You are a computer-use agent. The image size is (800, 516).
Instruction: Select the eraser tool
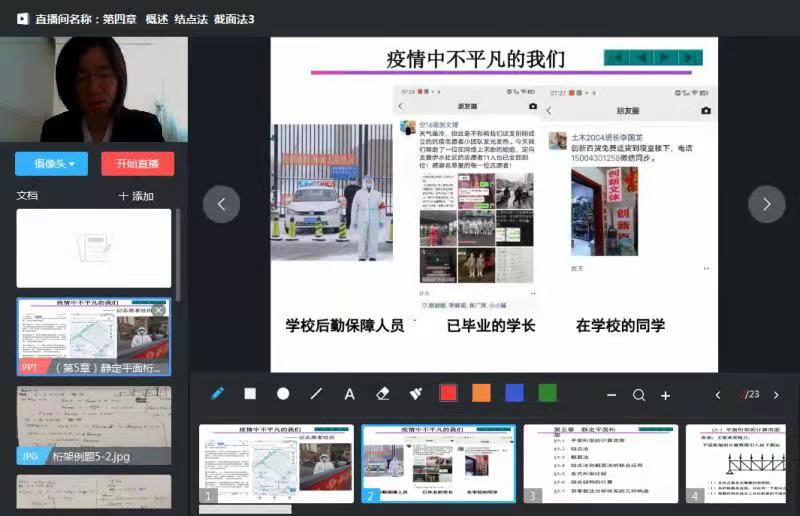click(x=382, y=394)
